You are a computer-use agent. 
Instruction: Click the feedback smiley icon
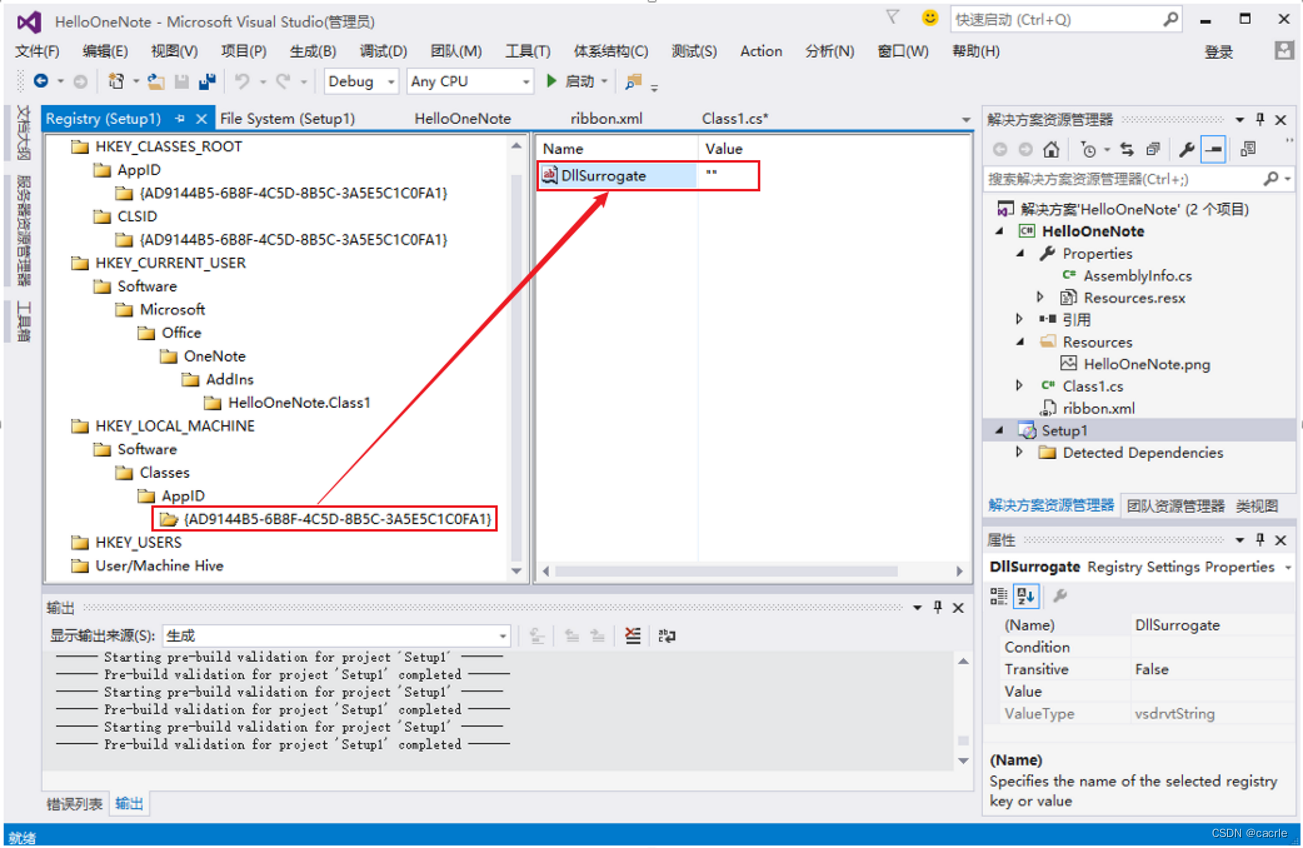click(x=930, y=18)
